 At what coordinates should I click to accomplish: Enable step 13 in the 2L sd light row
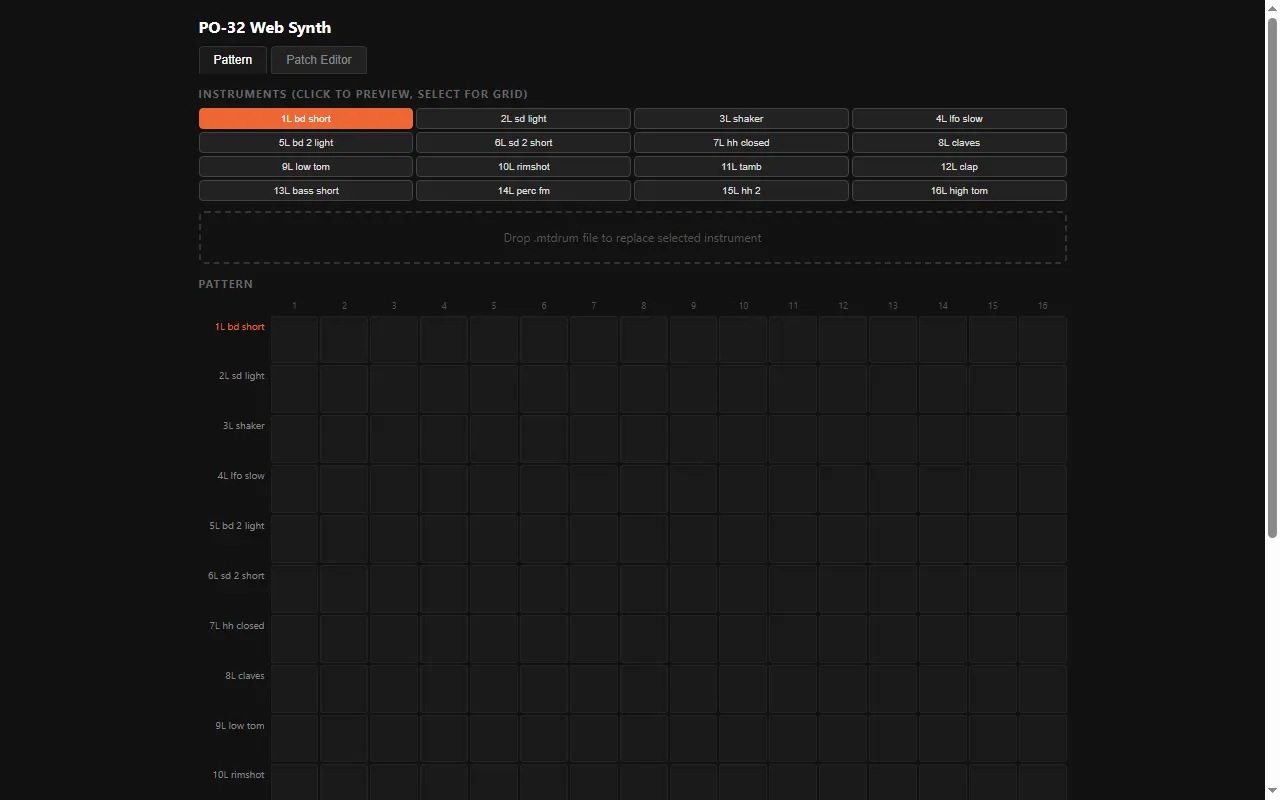[x=893, y=389]
